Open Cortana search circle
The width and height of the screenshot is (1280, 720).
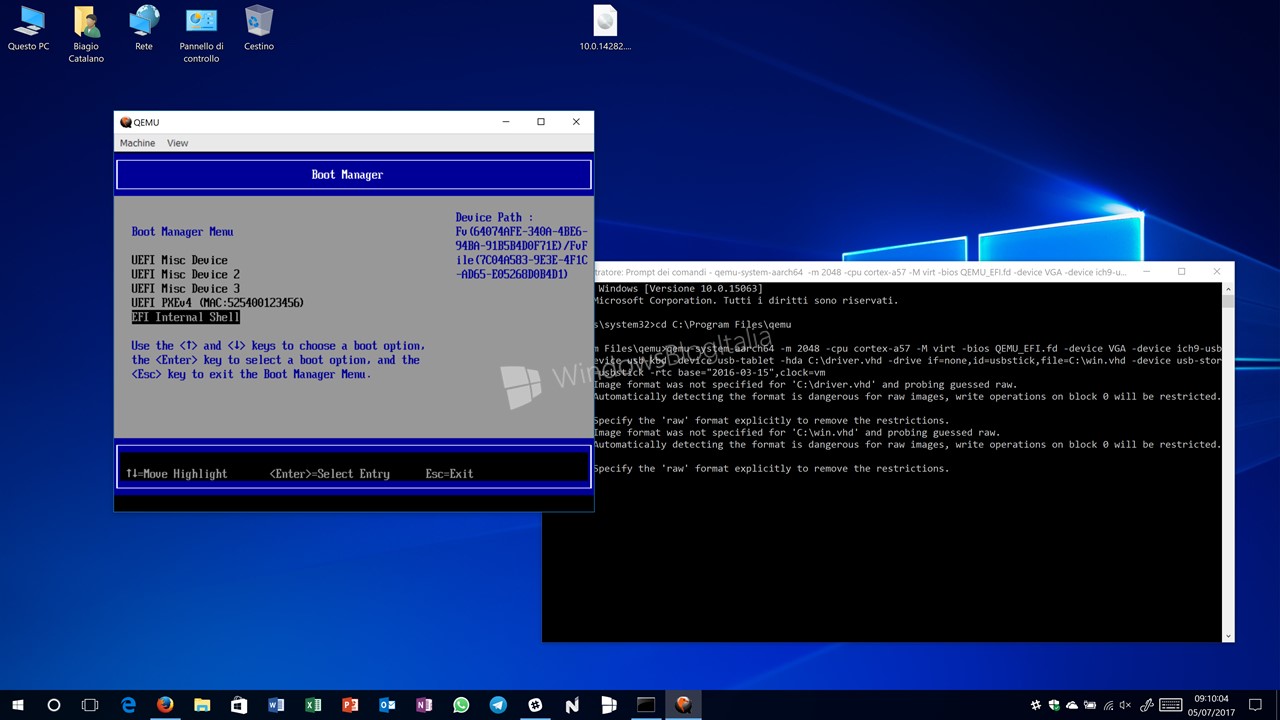[x=54, y=705]
